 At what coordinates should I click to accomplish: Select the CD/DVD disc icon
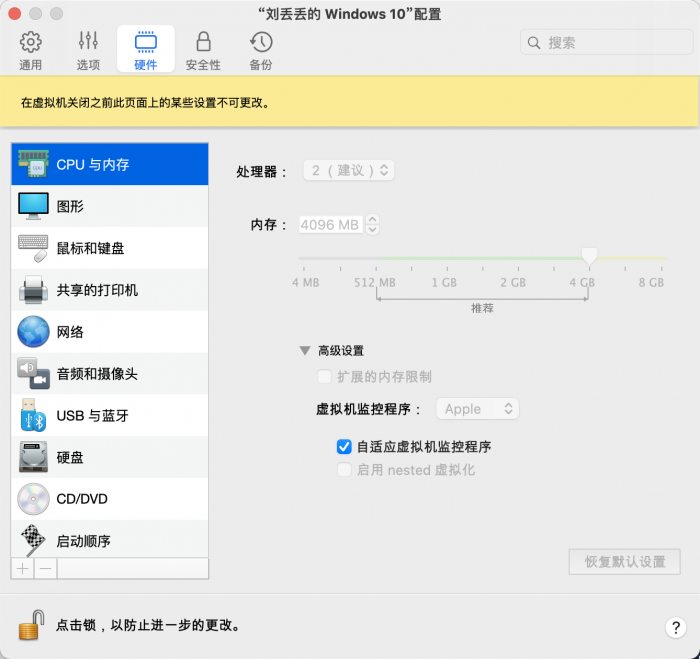tap(33, 499)
